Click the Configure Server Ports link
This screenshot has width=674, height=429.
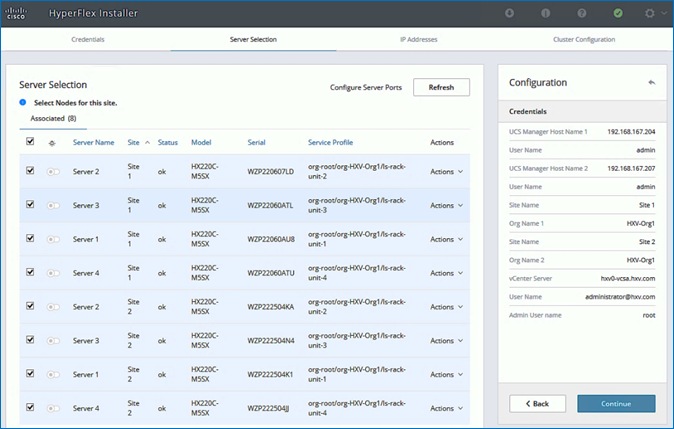(366, 87)
